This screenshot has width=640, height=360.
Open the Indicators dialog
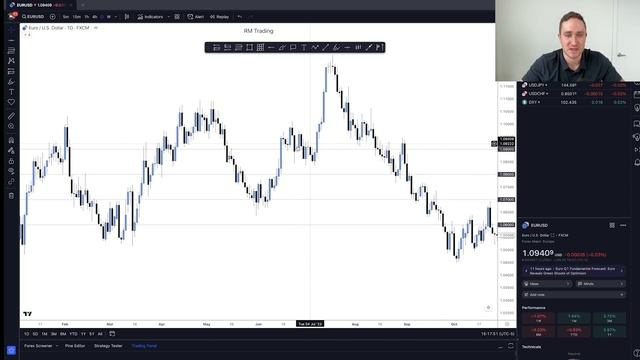tap(150, 17)
